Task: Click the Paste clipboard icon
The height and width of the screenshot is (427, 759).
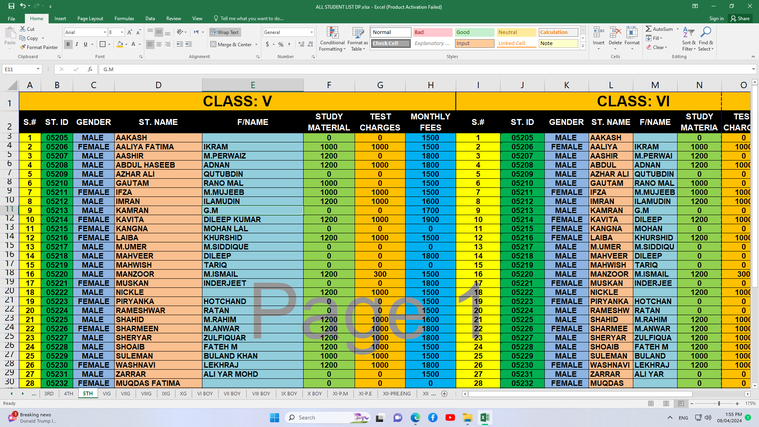Action: pyautogui.click(x=10, y=34)
